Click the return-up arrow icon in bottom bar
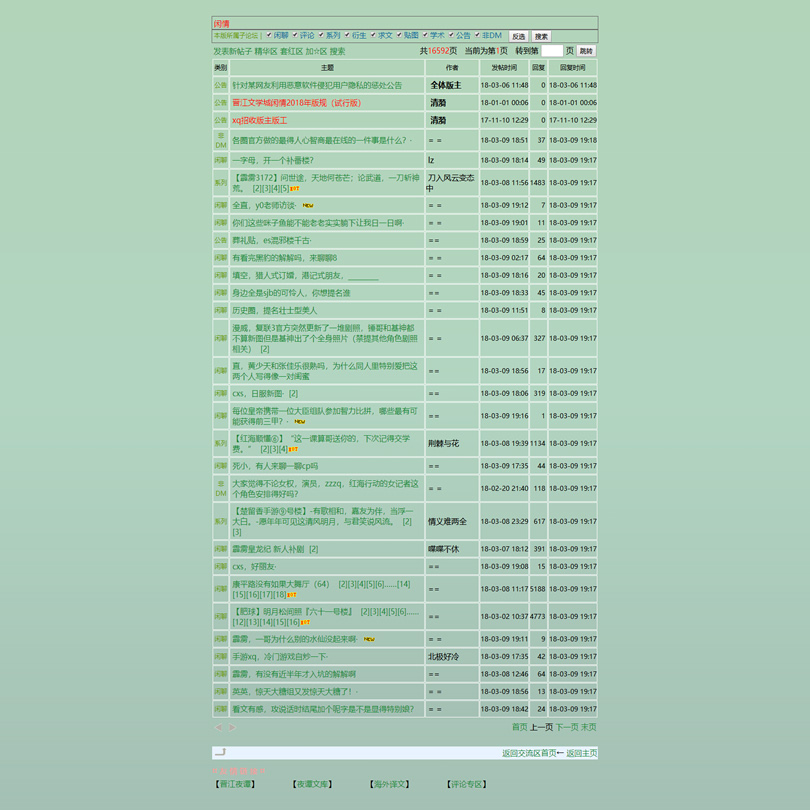The image size is (810, 810). (221, 752)
